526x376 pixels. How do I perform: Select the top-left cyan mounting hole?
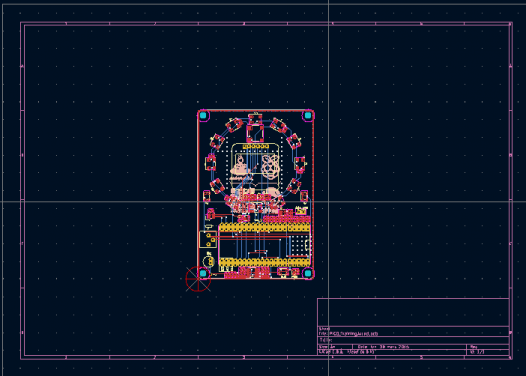tap(203, 116)
